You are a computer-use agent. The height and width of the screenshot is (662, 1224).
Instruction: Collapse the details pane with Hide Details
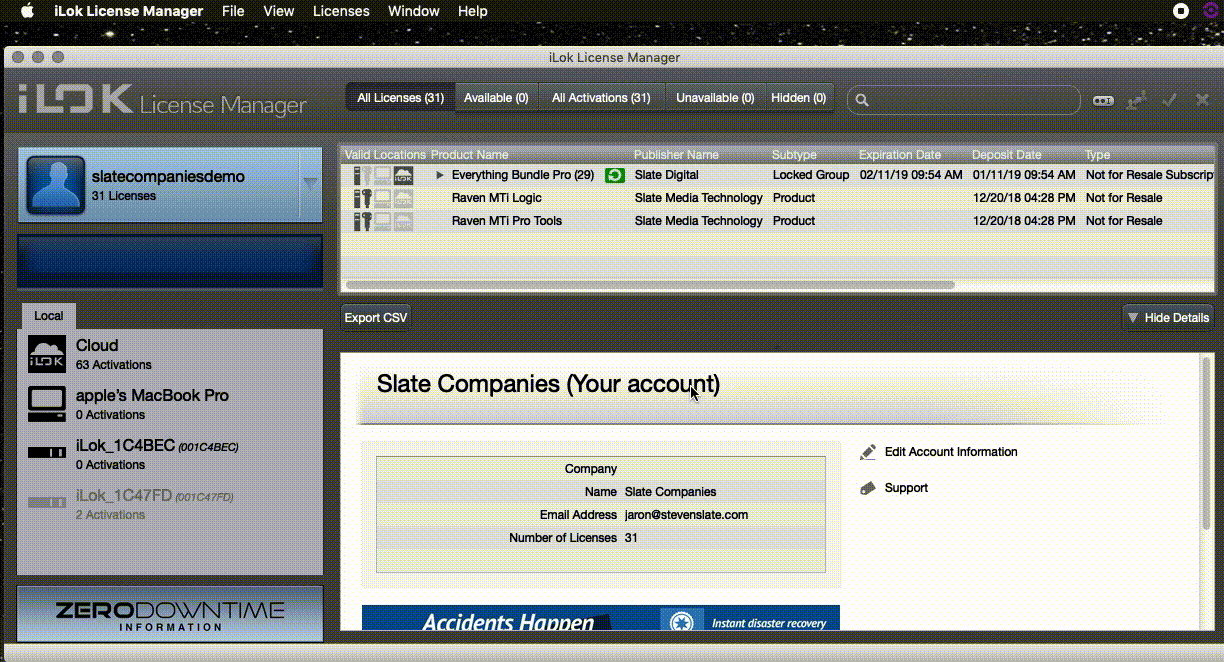coord(1168,318)
